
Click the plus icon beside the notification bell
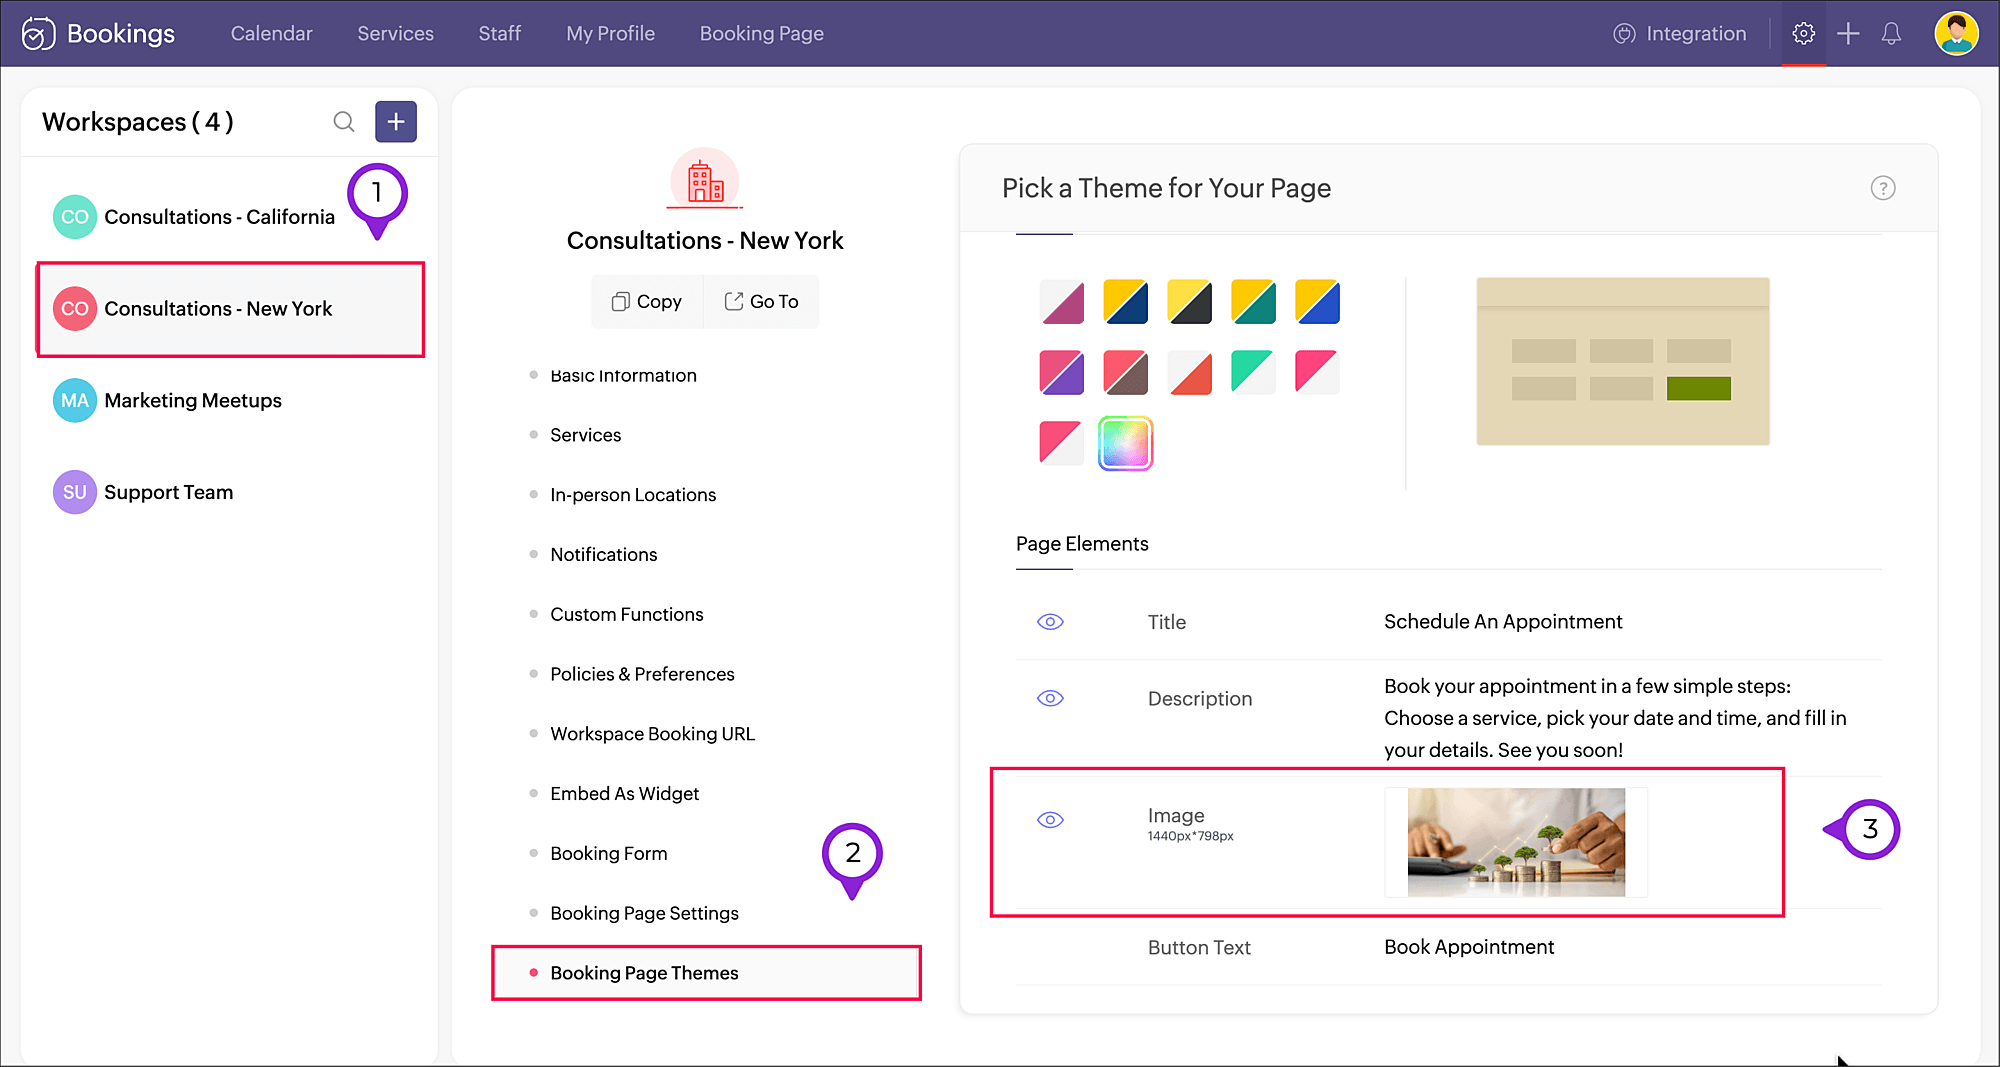point(1848,34)
